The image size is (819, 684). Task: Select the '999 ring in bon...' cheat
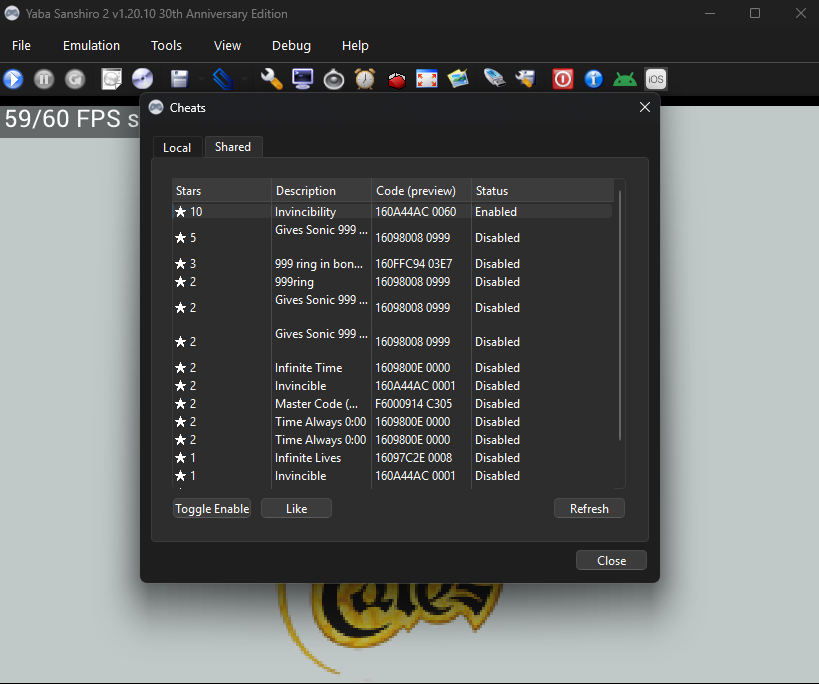pos(319,264)
